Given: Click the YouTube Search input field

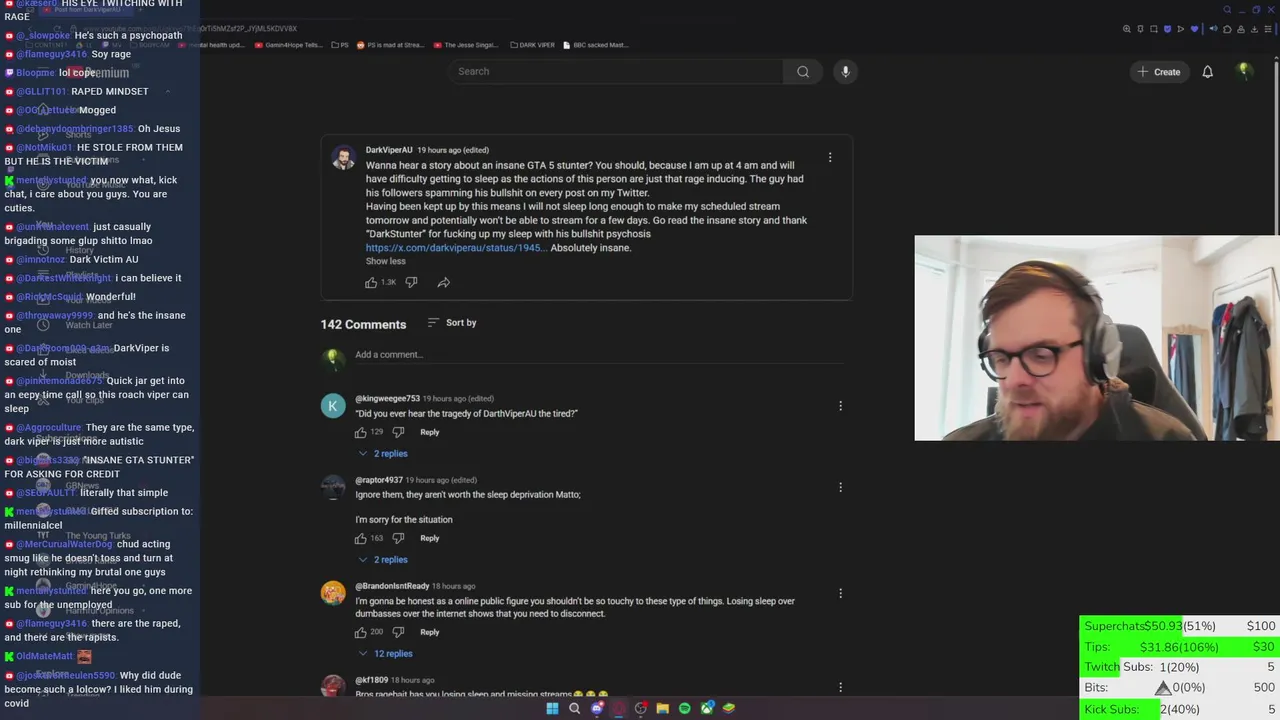Looking at the screenshot, I should point(615,72).
